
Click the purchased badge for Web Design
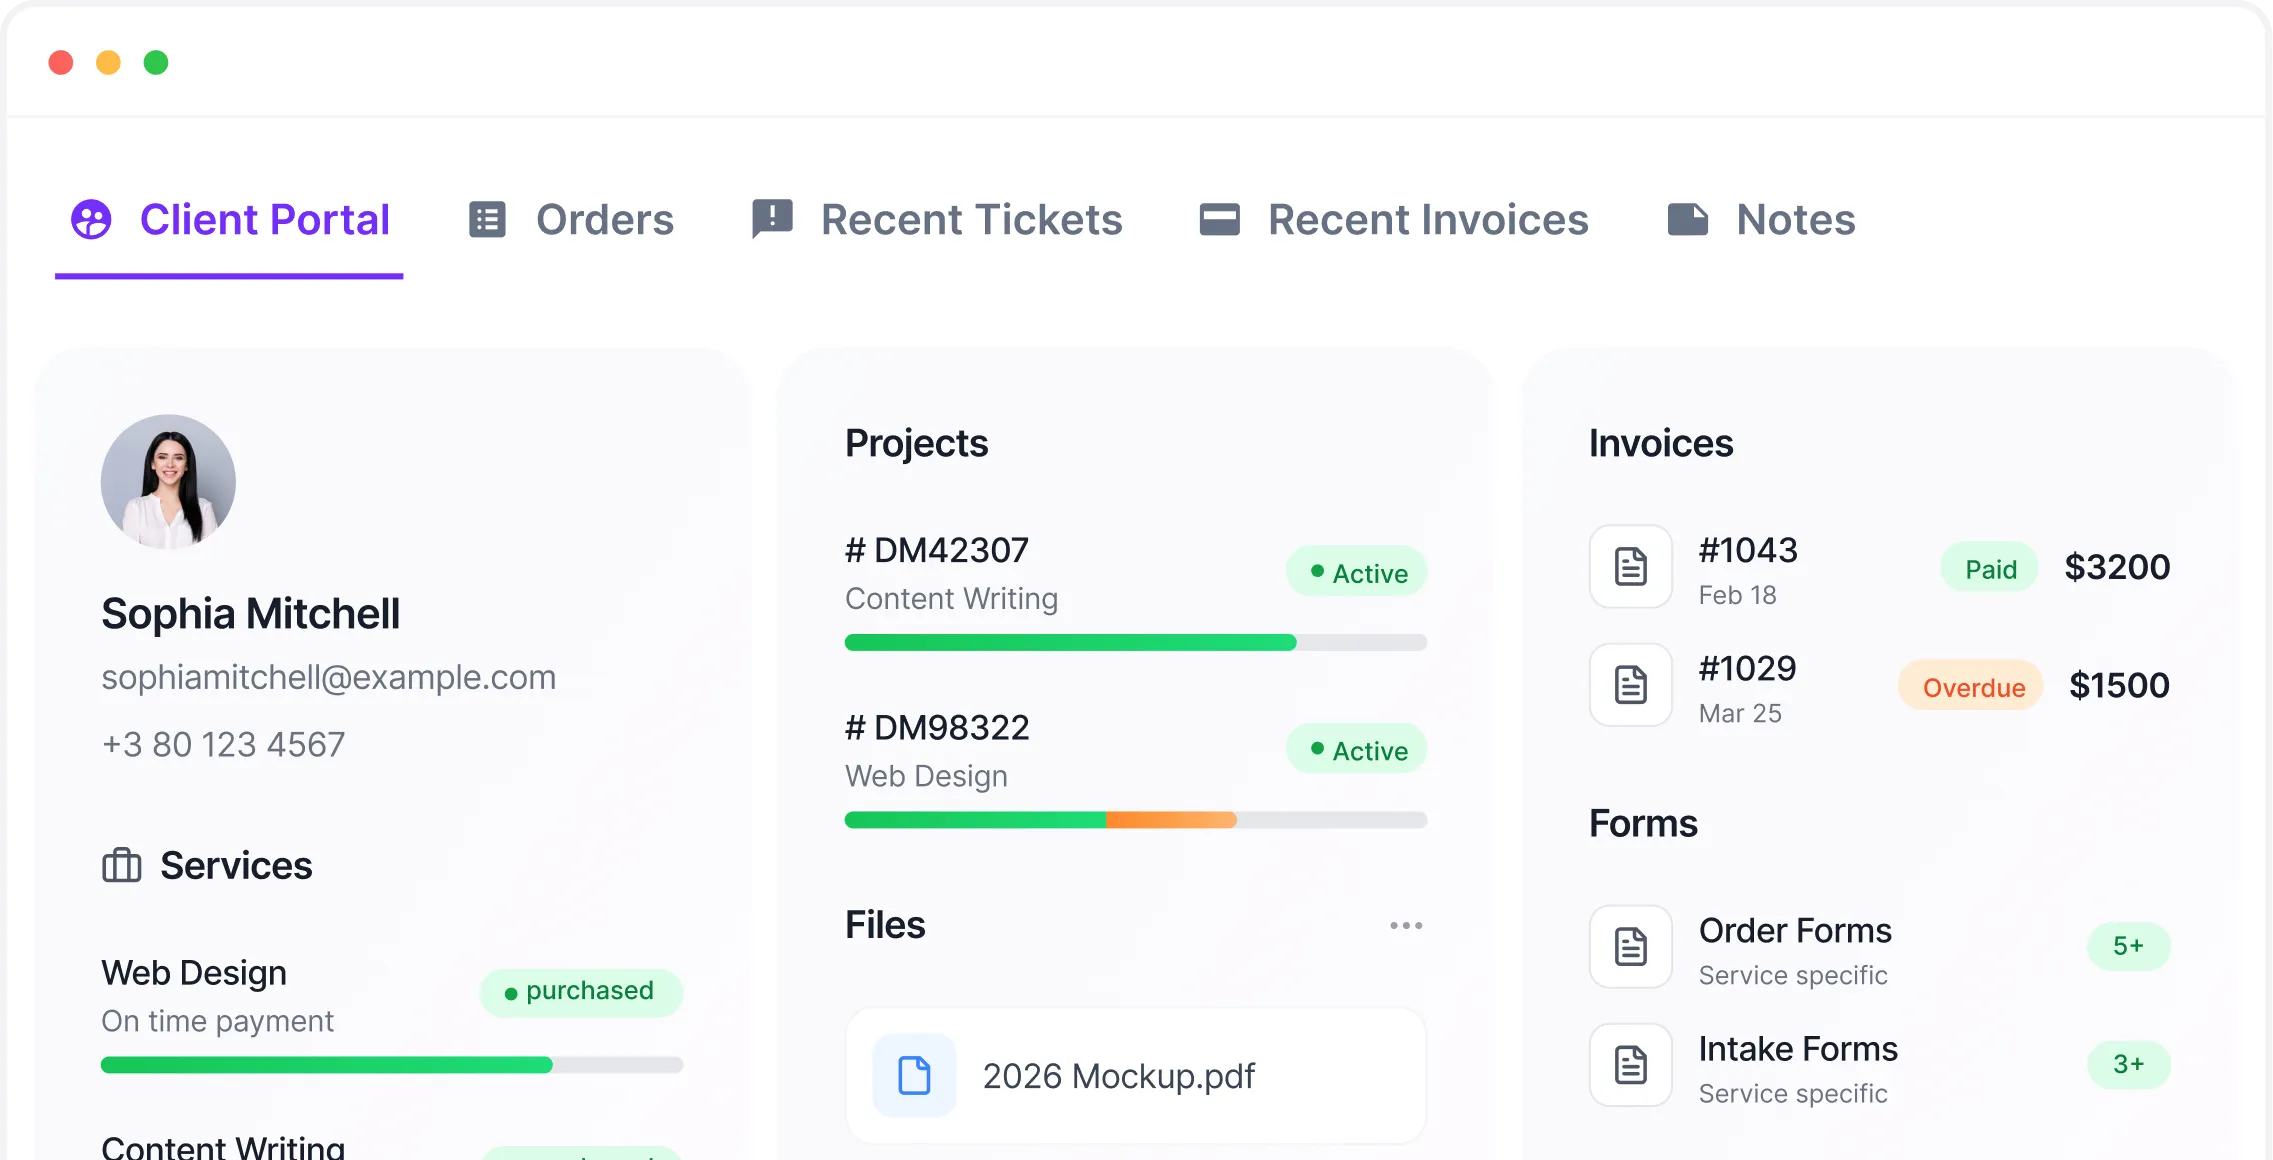581,991
